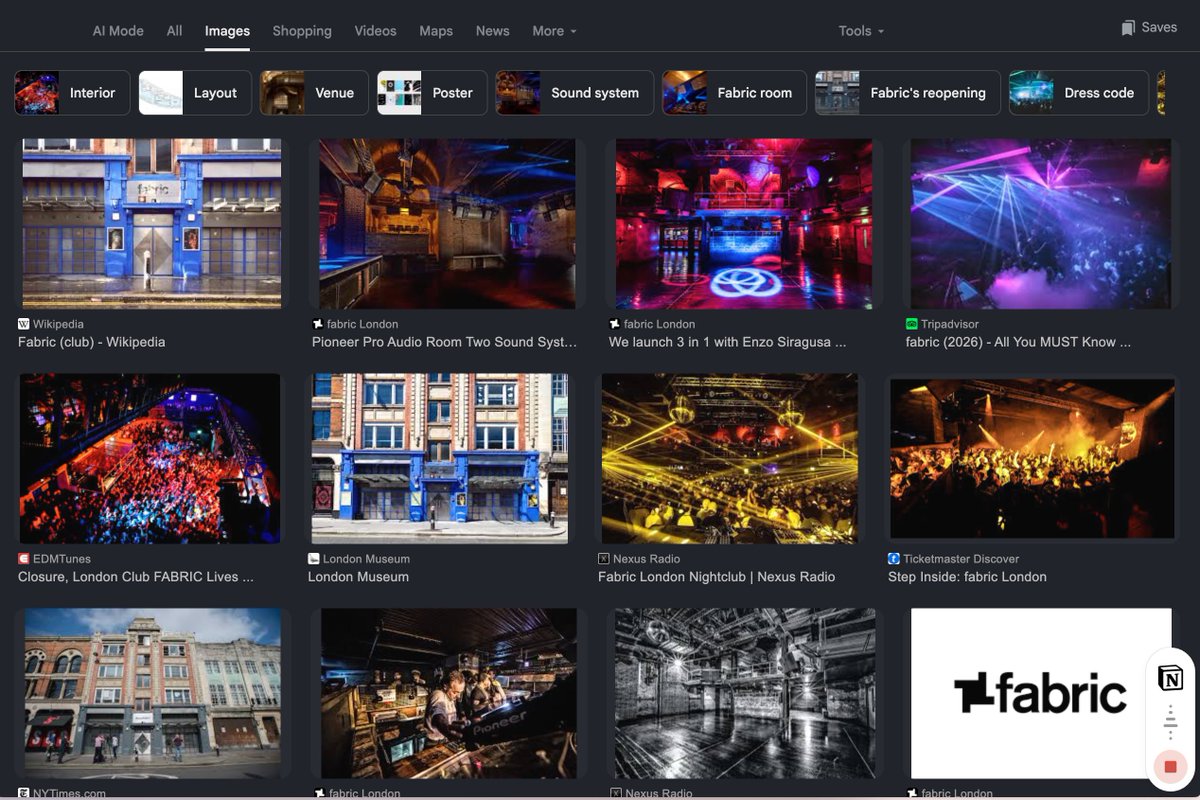This screenshot has height=800, width=1200.
Task: Open Pioneer Pro Audio Room Two link
Action: coord(445,342)
